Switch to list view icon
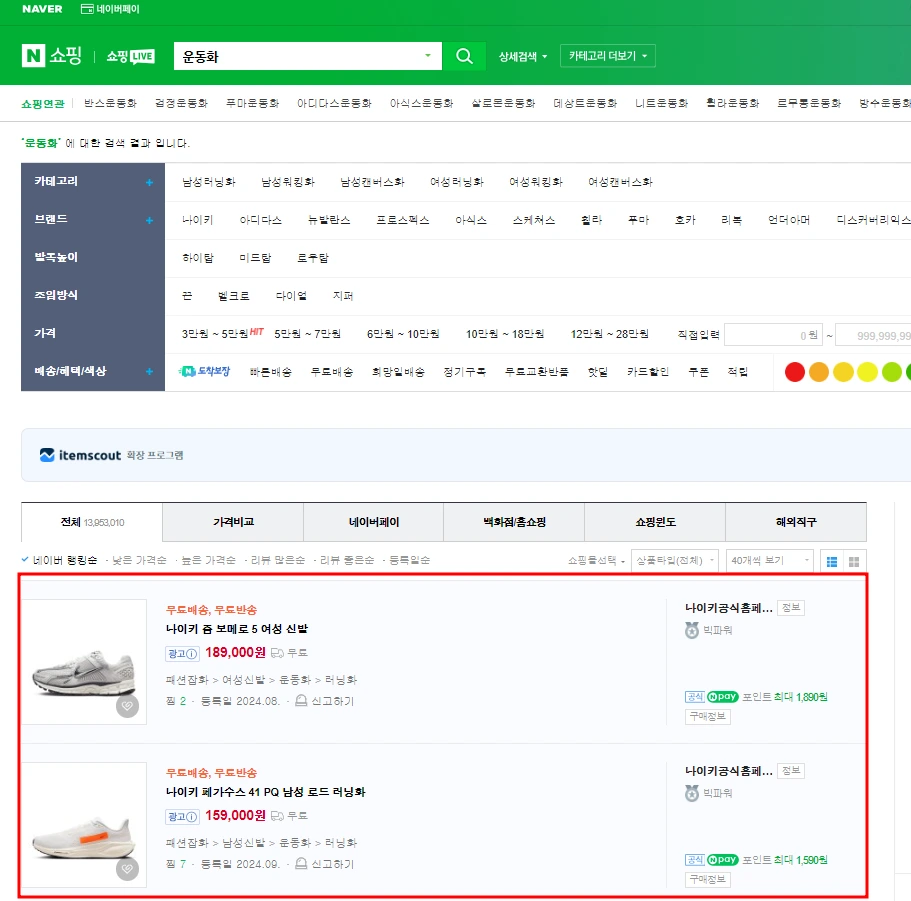The height and width of the screenshot is (901, 911). [x=832, y=561]
